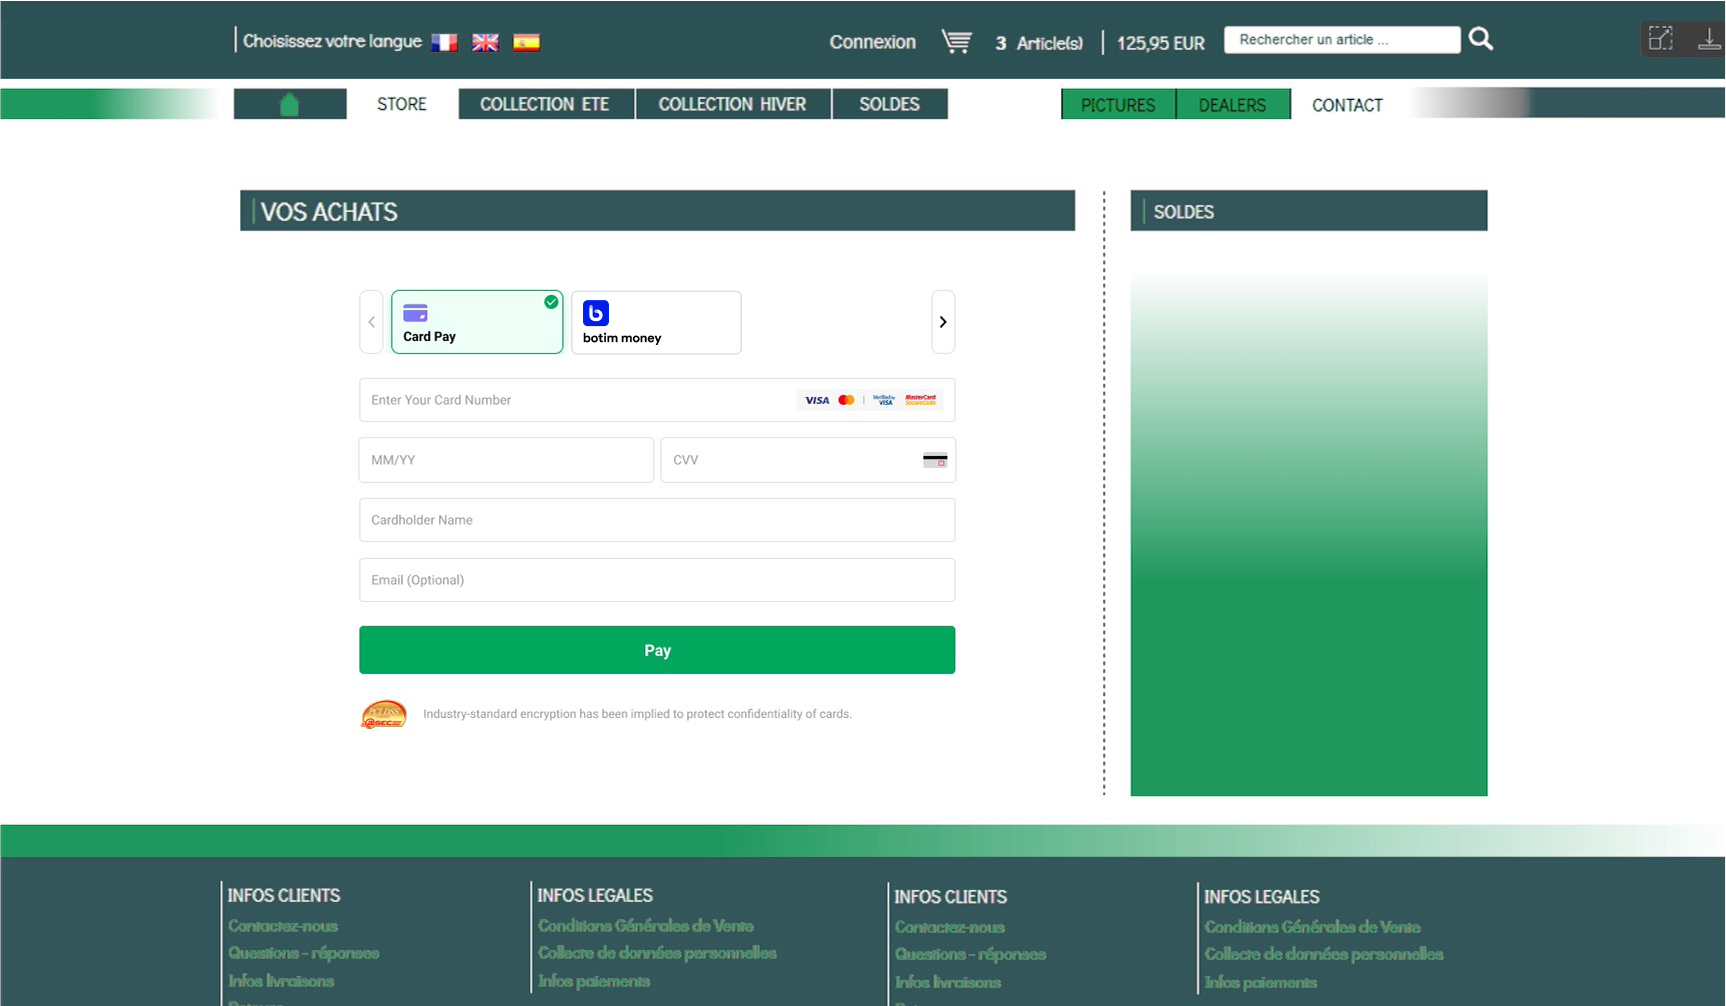Choose botim money as payment method

point(656,322)
